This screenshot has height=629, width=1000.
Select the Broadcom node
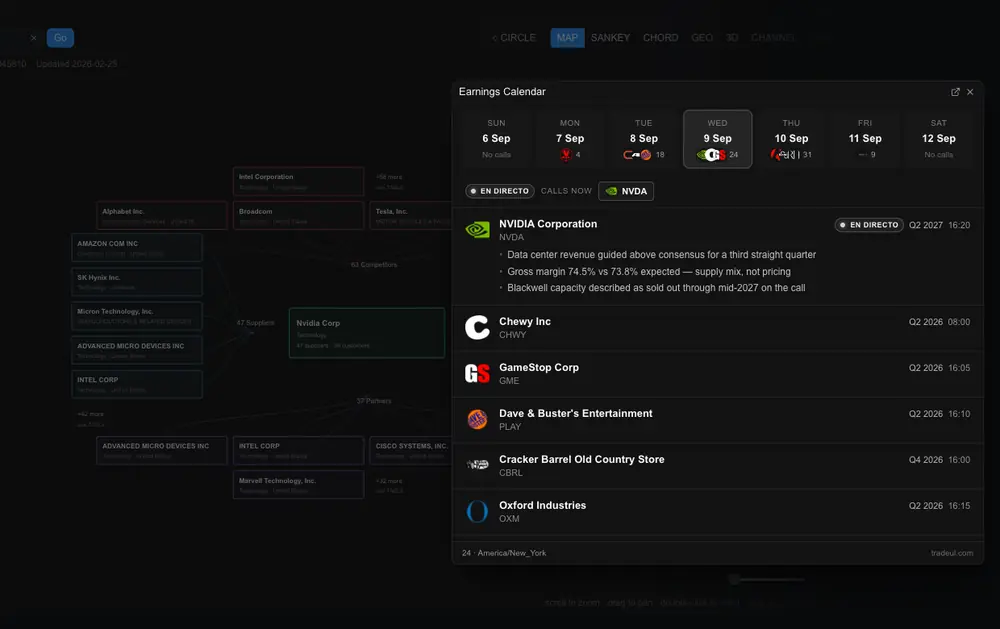click(298, 216)
